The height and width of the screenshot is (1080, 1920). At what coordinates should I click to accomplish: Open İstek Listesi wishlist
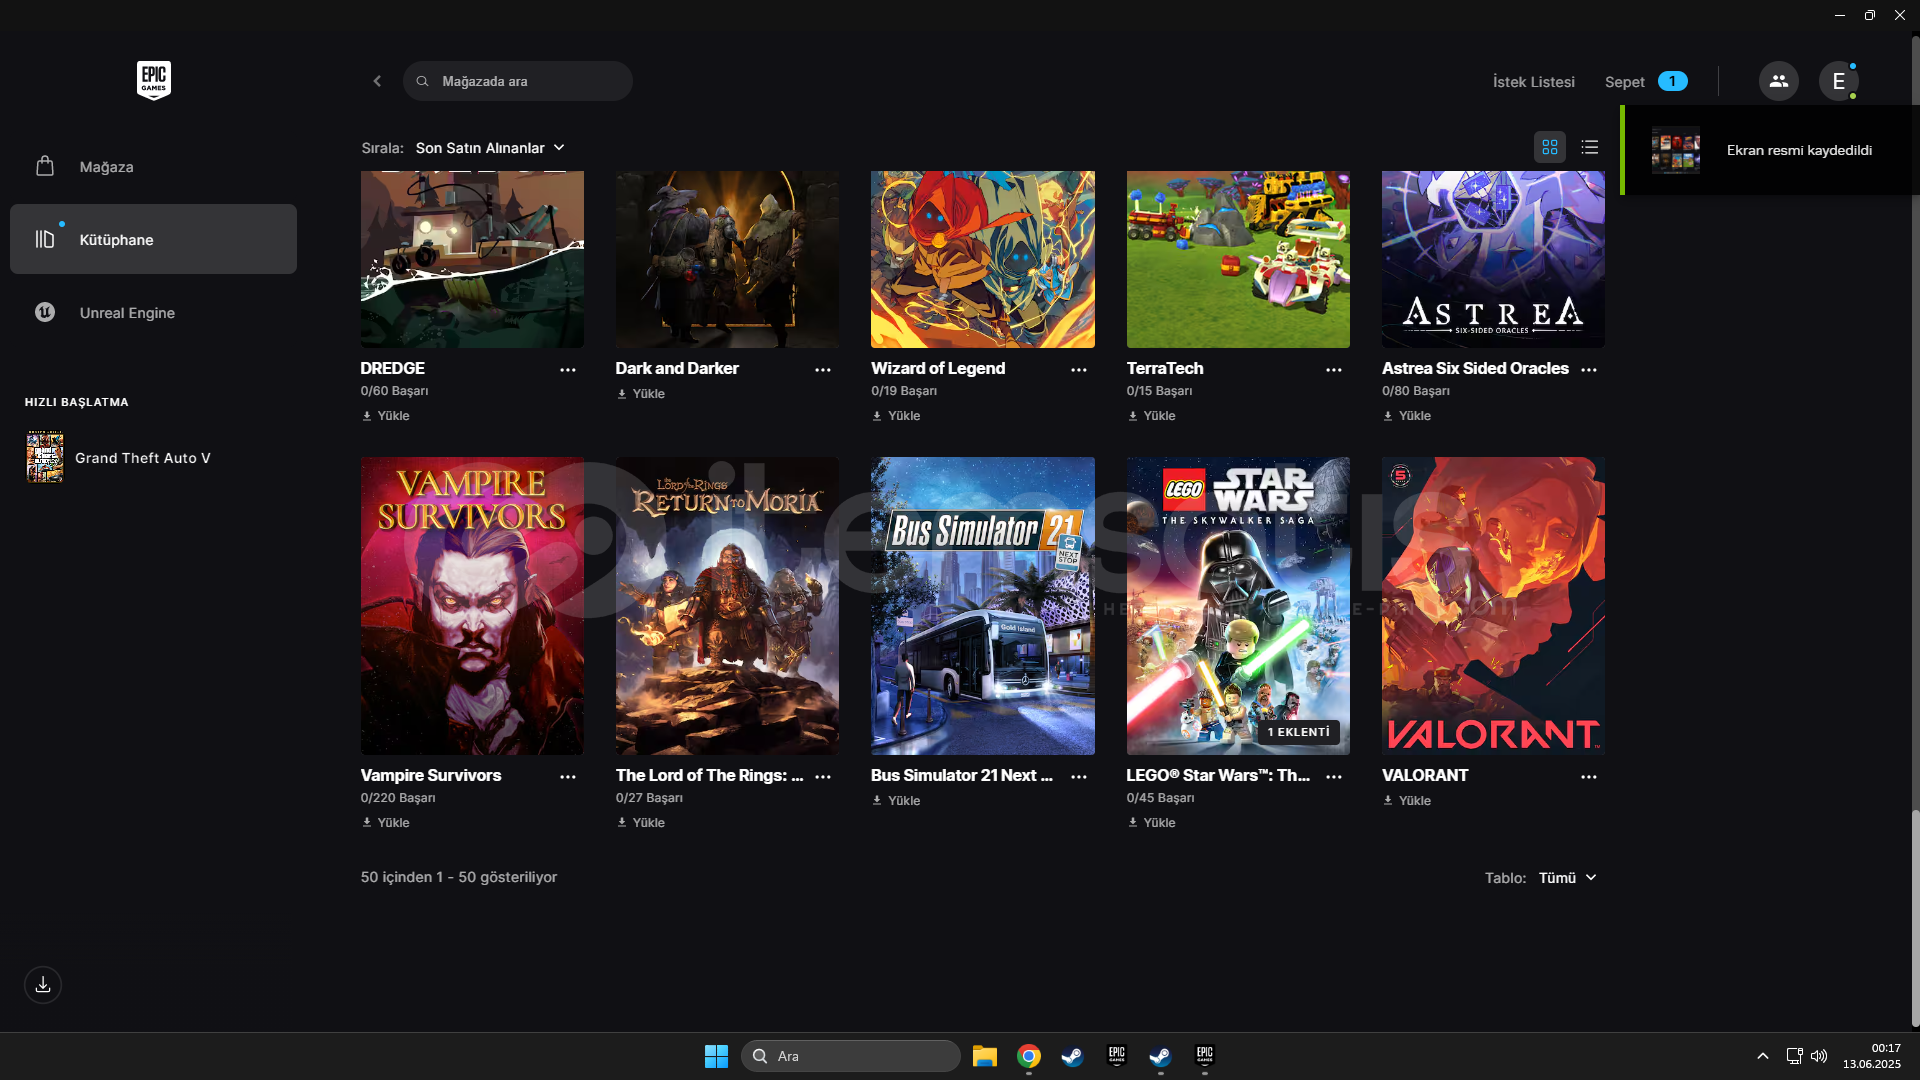coord(1533,82)
